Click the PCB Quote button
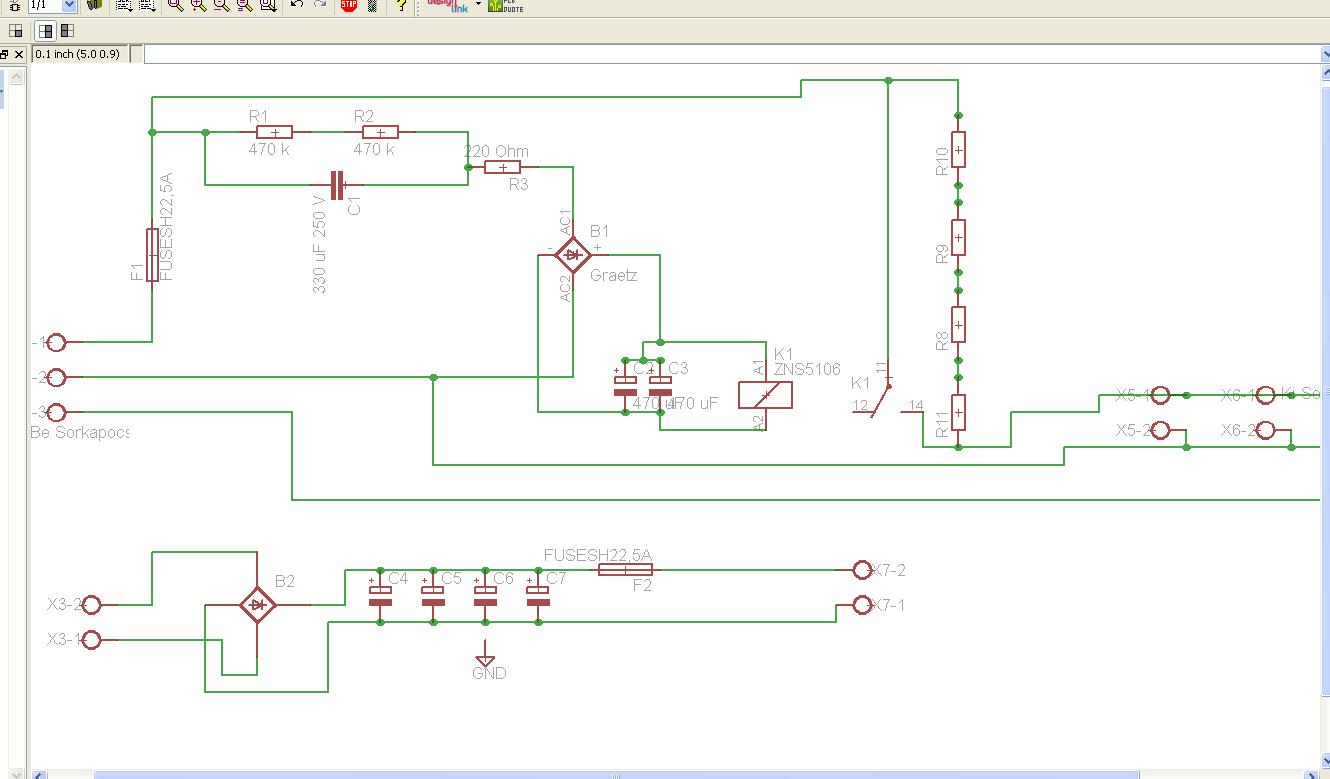The height and width of the screenshot is (779, 1330). point(505,5)
